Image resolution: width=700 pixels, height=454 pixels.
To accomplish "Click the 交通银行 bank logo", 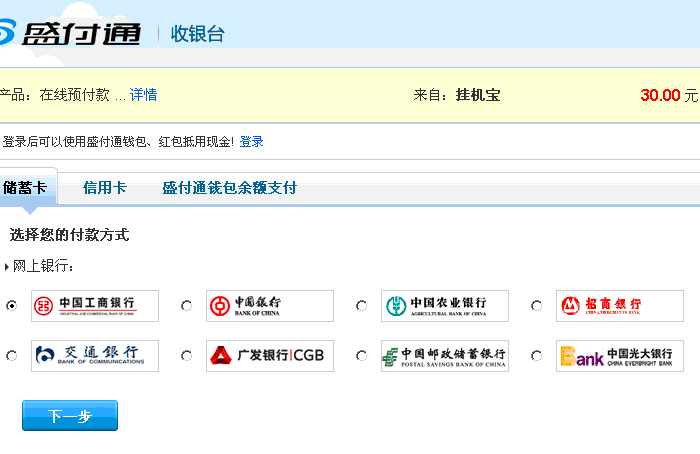I will click(95, 356).
